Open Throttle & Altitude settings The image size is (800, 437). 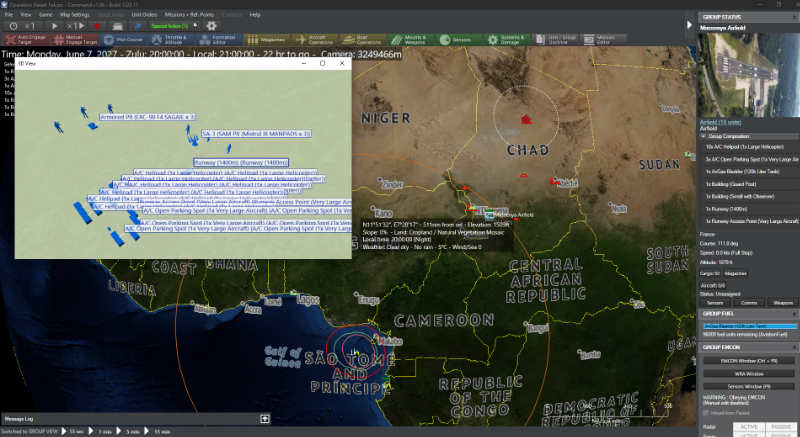point(172,40)
